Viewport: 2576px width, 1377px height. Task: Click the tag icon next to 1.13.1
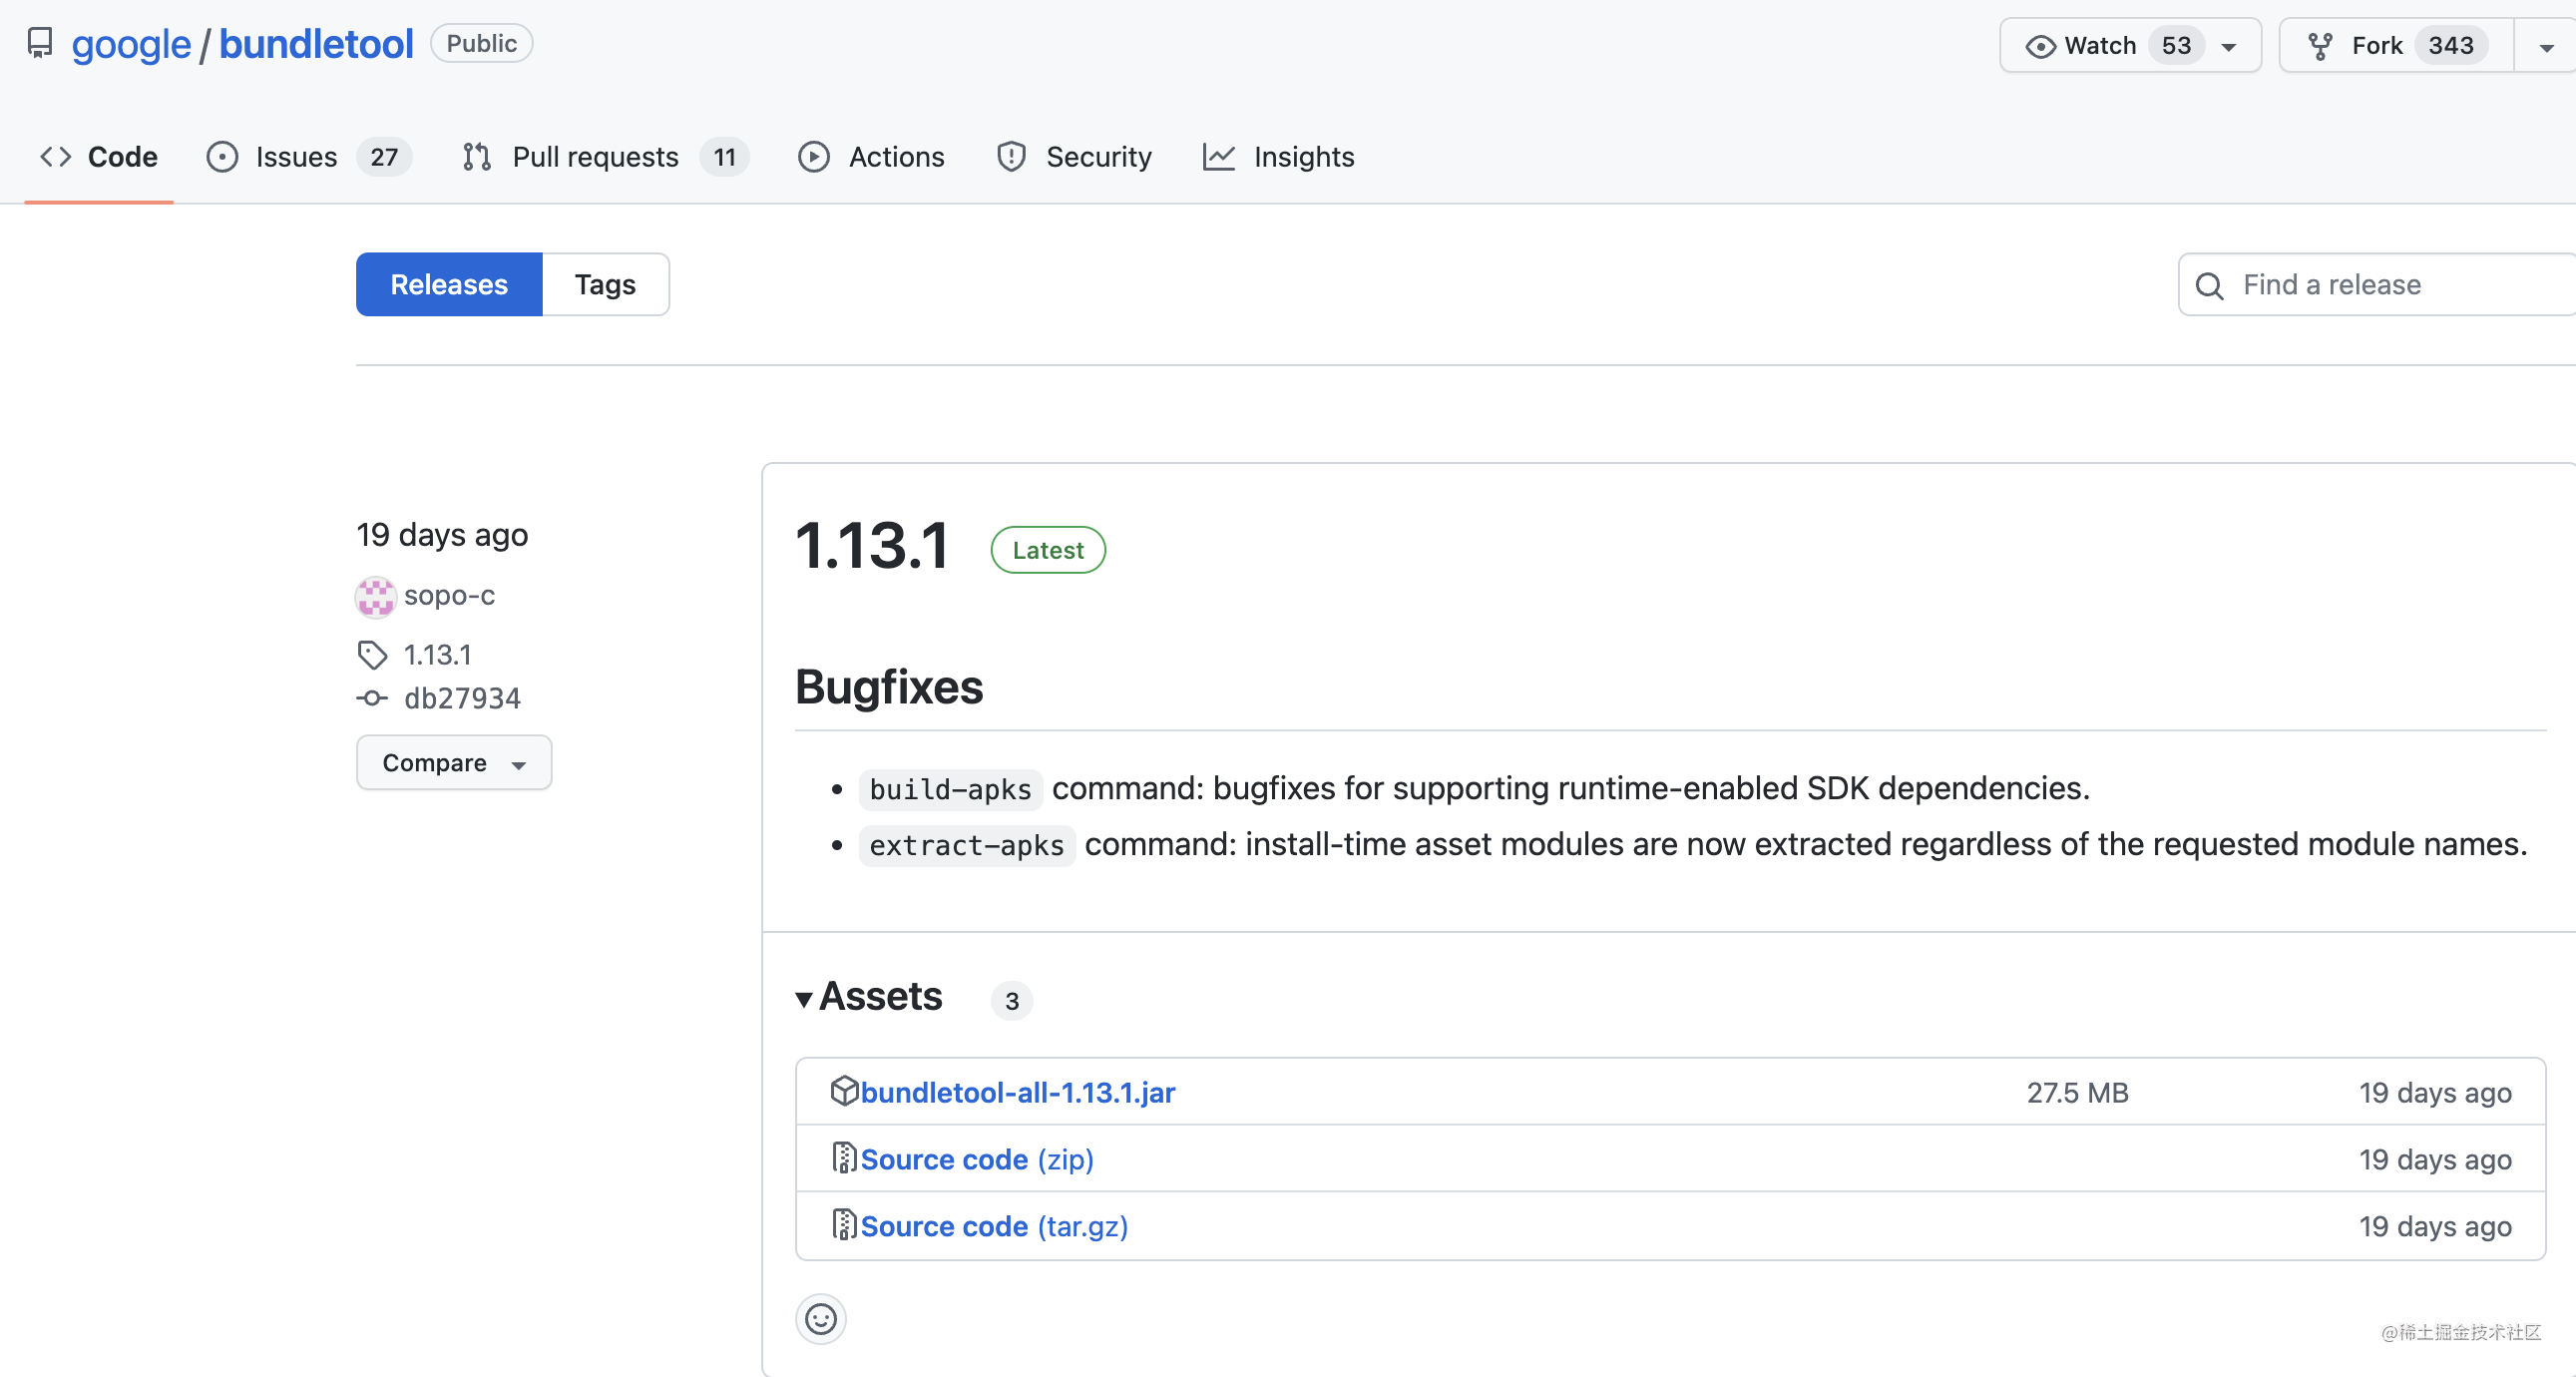[x=372, y=655]
